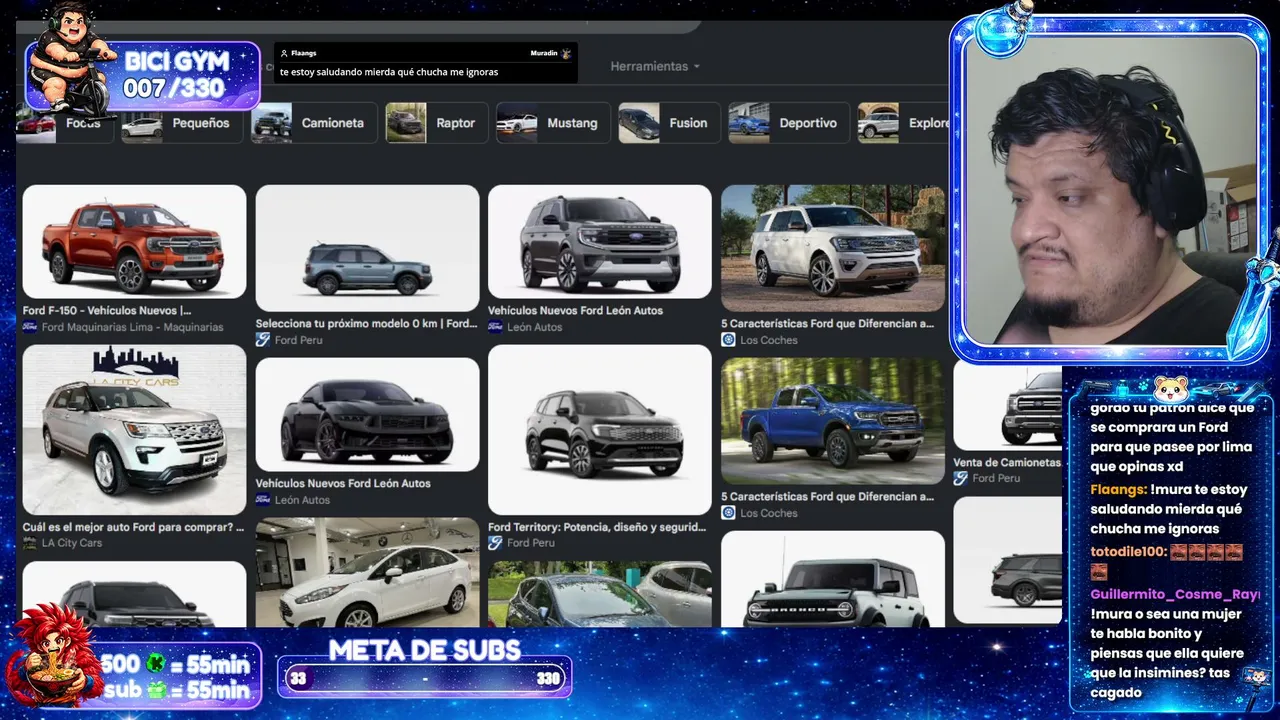Open the blue-gray SUV image from Ford Peru
Viewport: 1280px width, 720px height.
(367, 248)
